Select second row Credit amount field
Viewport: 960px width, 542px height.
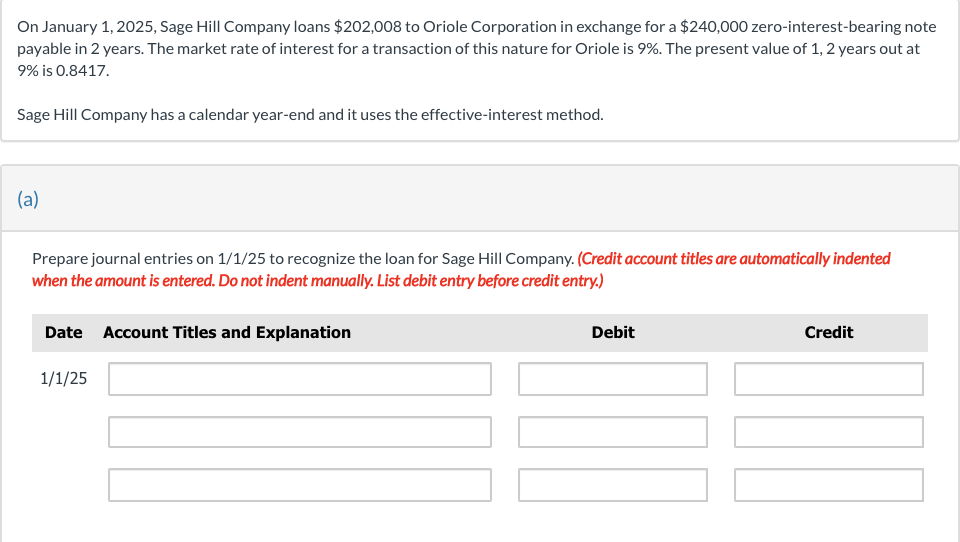click(x=829, y=432)
